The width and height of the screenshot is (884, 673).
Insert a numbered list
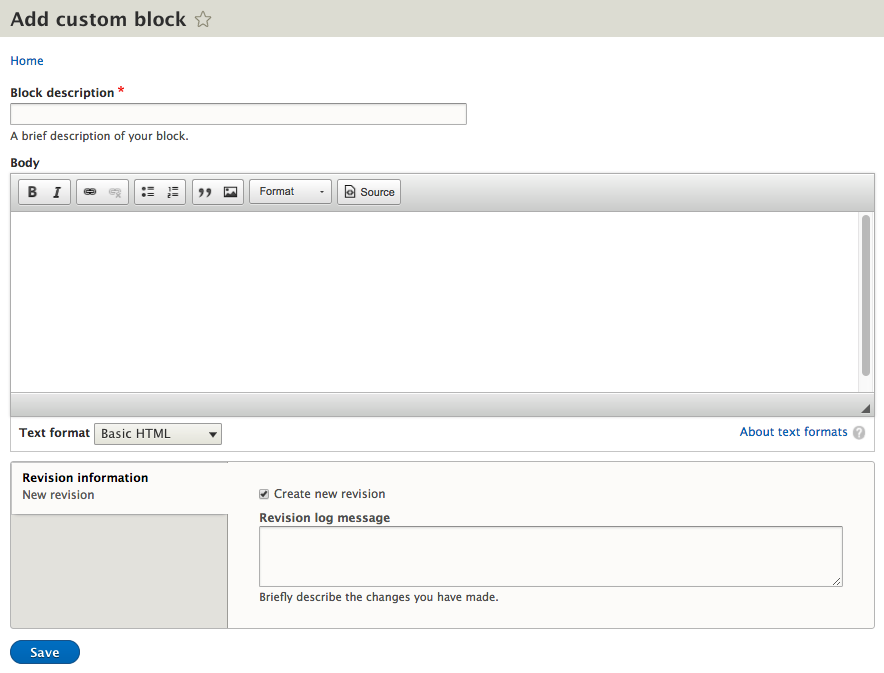(173, 192)
